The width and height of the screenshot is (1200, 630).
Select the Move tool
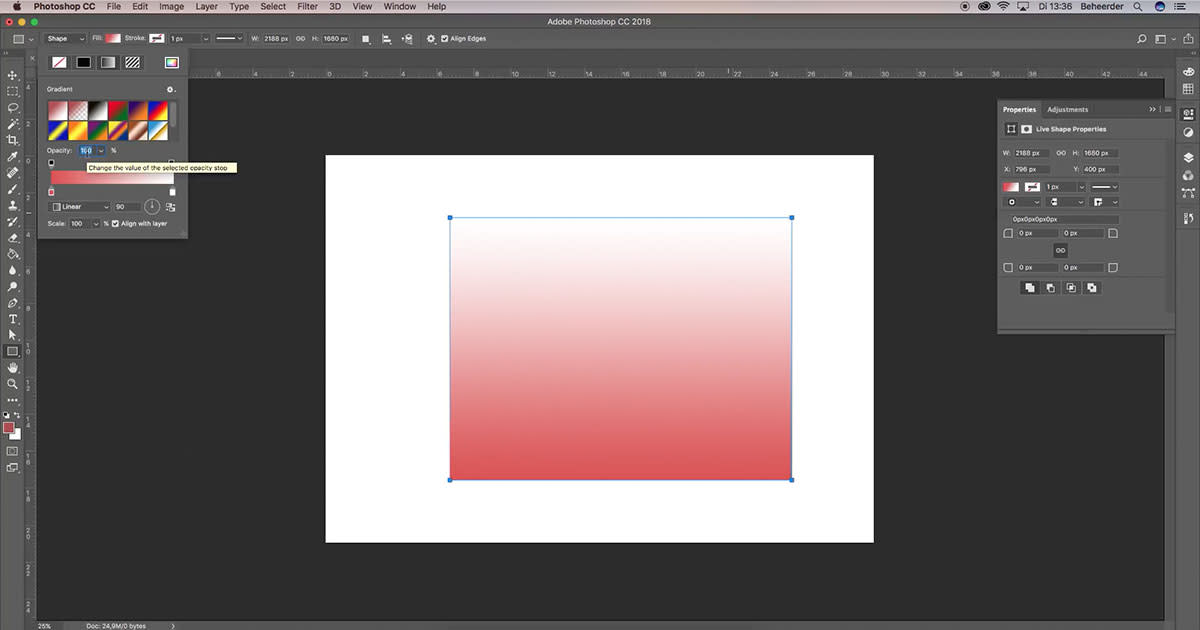[x=13, y=74]
